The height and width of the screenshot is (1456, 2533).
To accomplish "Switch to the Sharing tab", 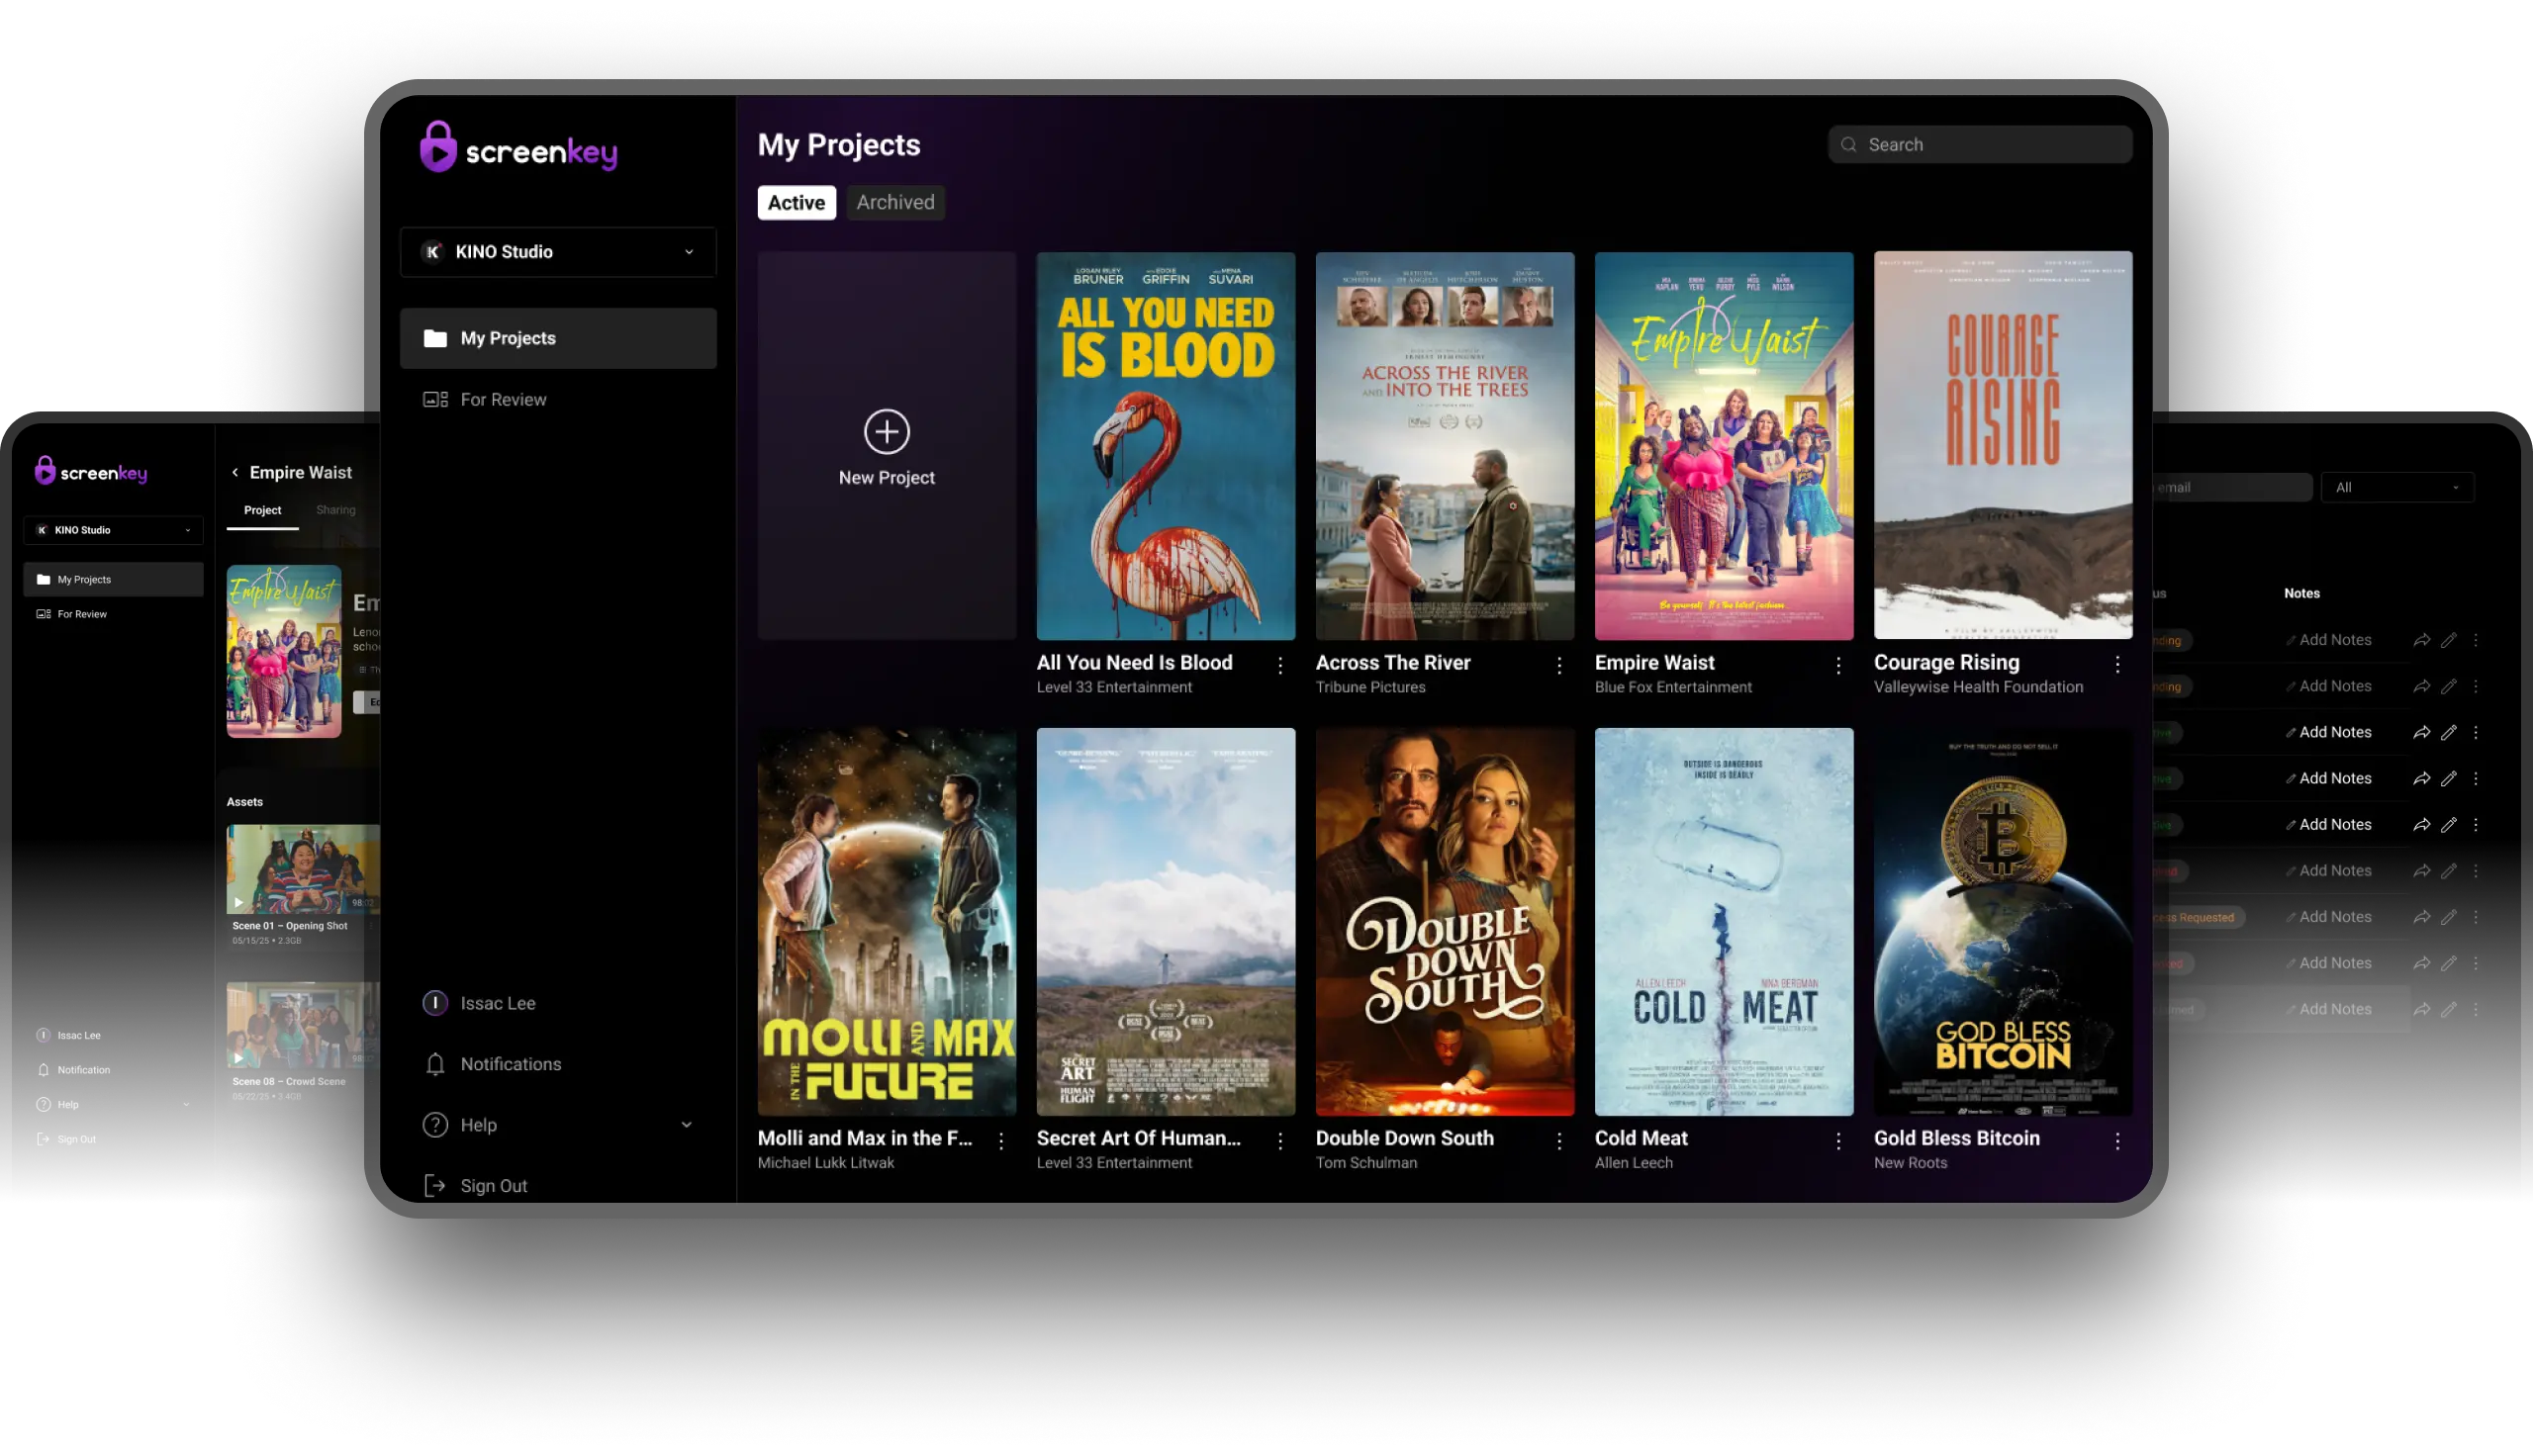I will (335, 510).
